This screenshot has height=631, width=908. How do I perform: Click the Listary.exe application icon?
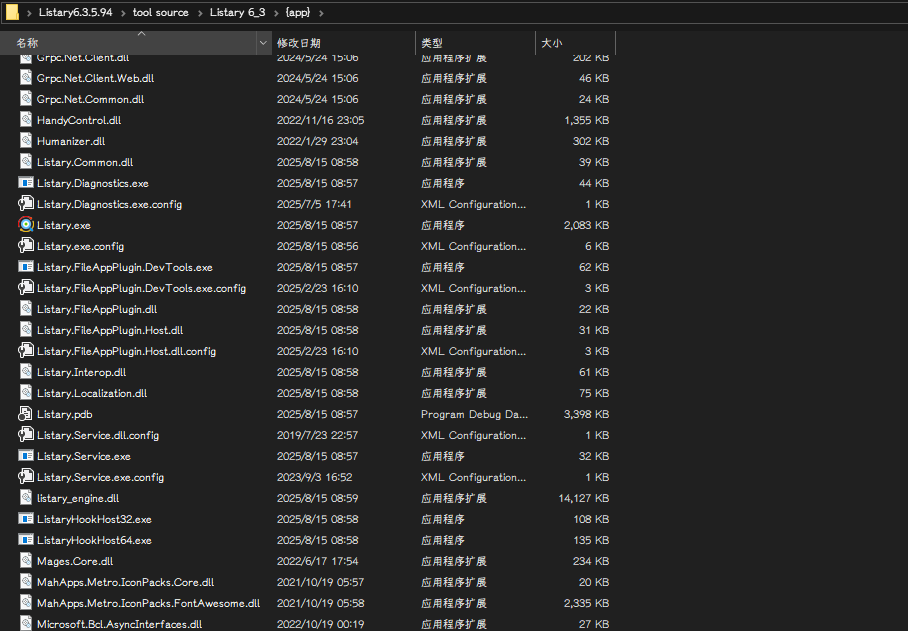click(x=26, y=225)
